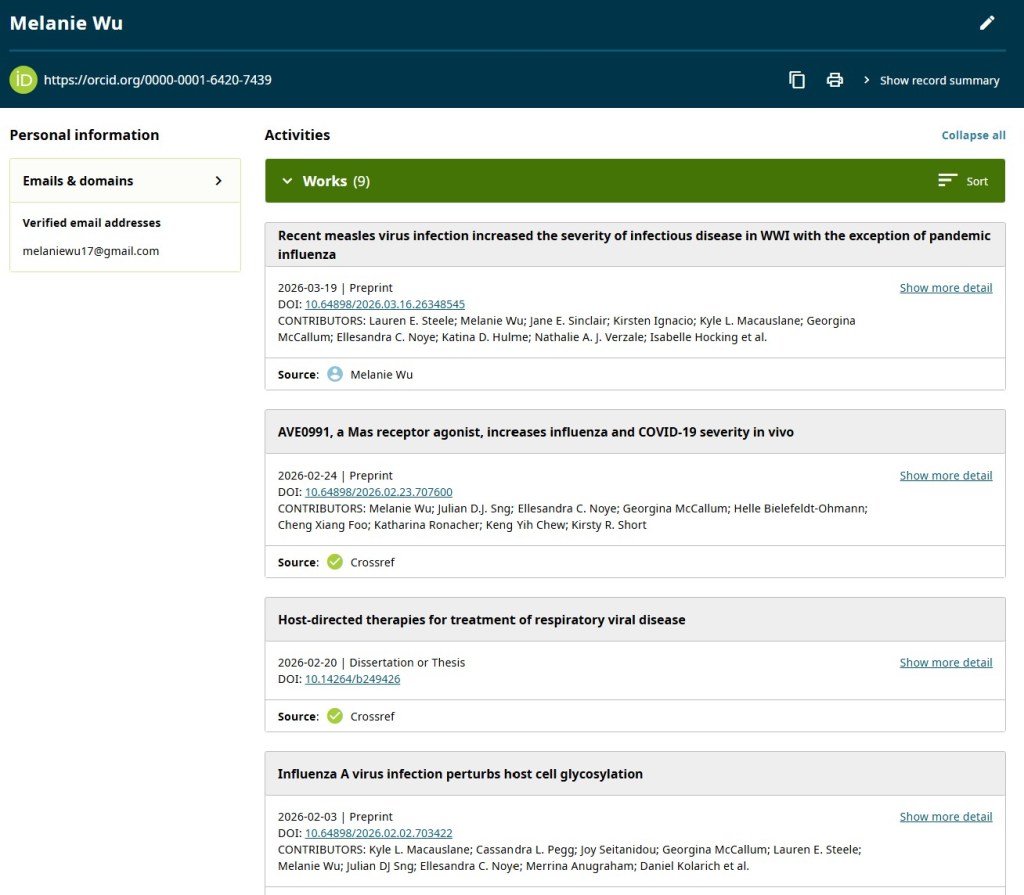Show more detail for glycosylation preprint
Screen dimensions: 1024x895
[x=945, y=817]
